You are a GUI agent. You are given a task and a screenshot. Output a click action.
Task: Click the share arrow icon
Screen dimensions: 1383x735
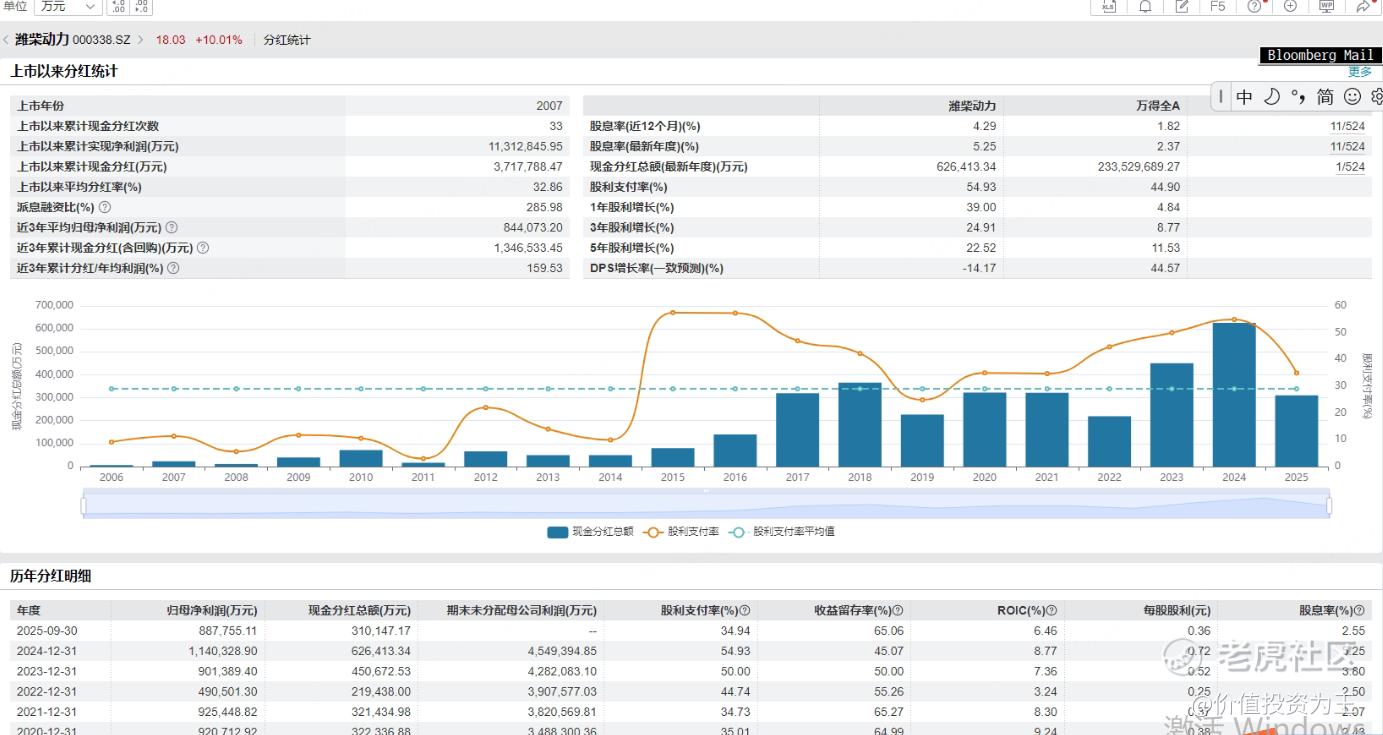click(x=1363, y=7)
